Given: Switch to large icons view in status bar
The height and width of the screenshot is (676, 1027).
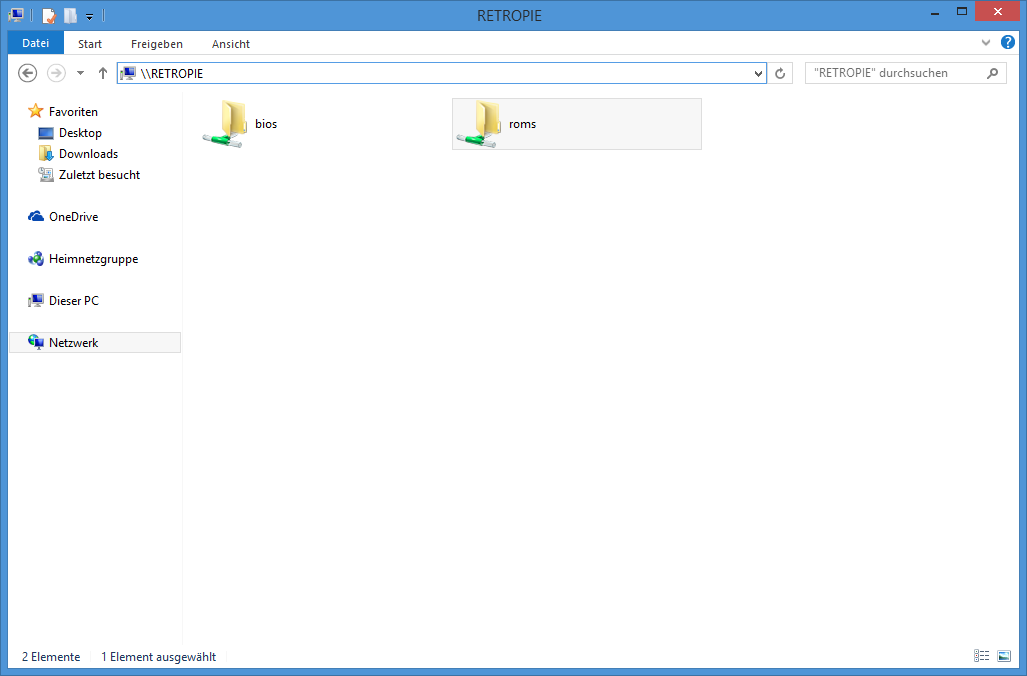Looking at the screenshot, I should coord(1004,656).
